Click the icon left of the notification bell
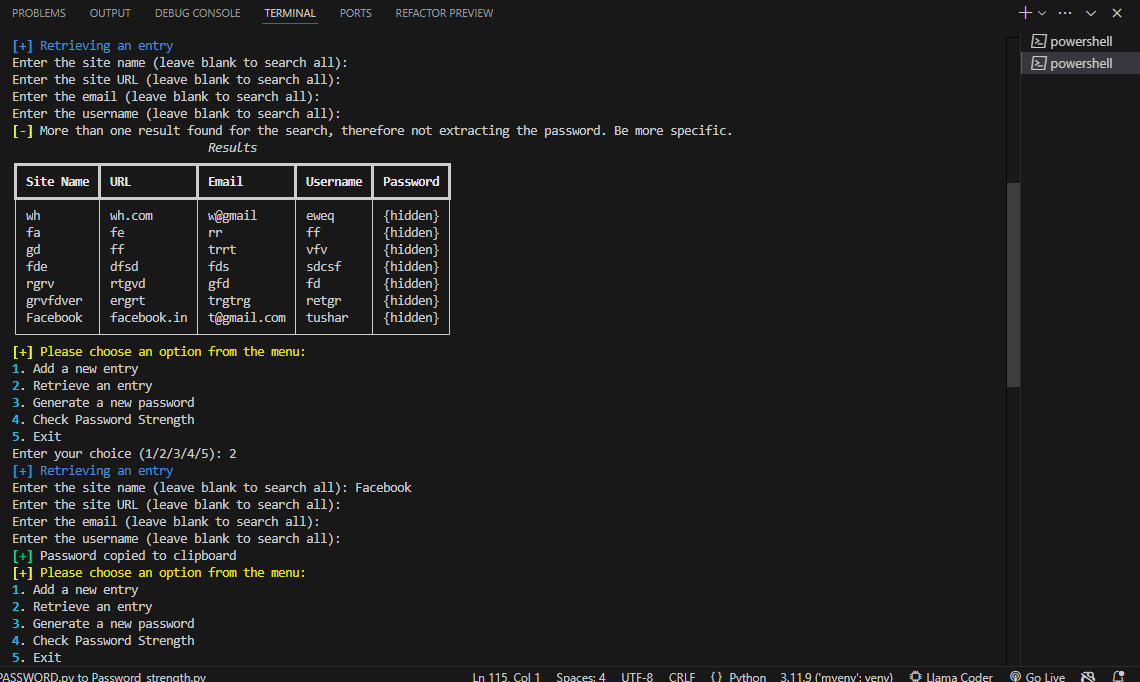Image resolution: width=1140 pixels, height=682 pixels. point(1088,676)
